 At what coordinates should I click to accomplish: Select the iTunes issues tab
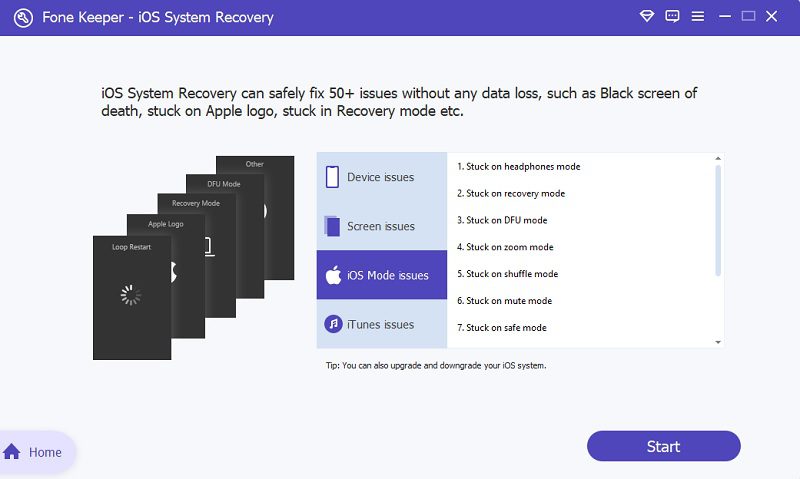point(382,323)
